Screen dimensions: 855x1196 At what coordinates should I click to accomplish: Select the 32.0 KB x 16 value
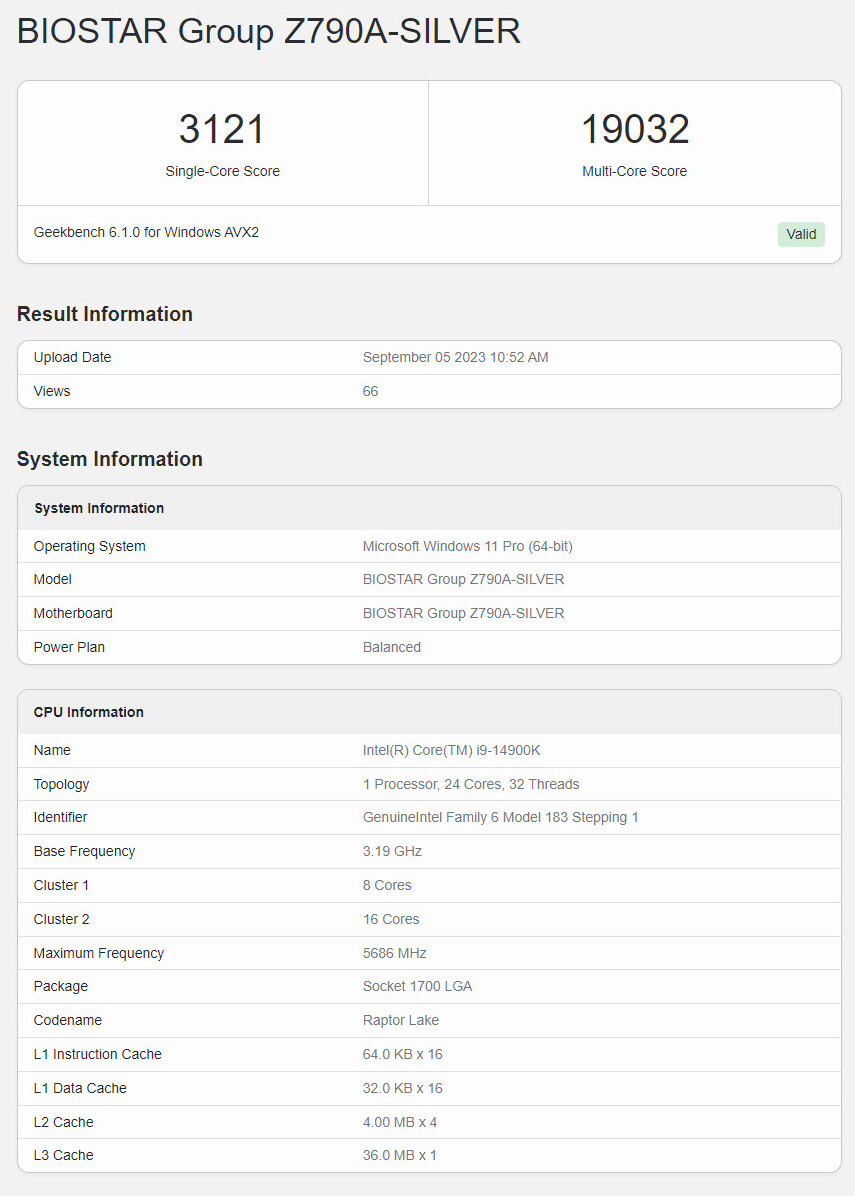pos(403,1088)
